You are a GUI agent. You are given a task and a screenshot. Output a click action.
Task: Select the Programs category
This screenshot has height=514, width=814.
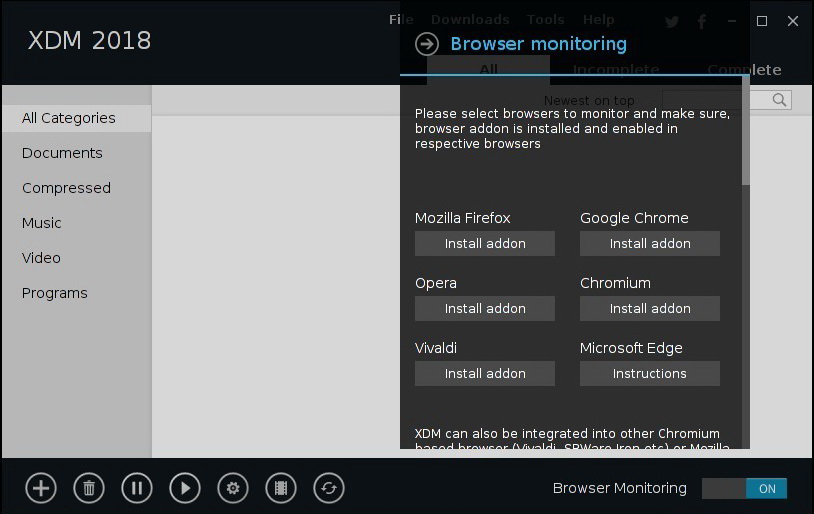(x=55, y=293)
